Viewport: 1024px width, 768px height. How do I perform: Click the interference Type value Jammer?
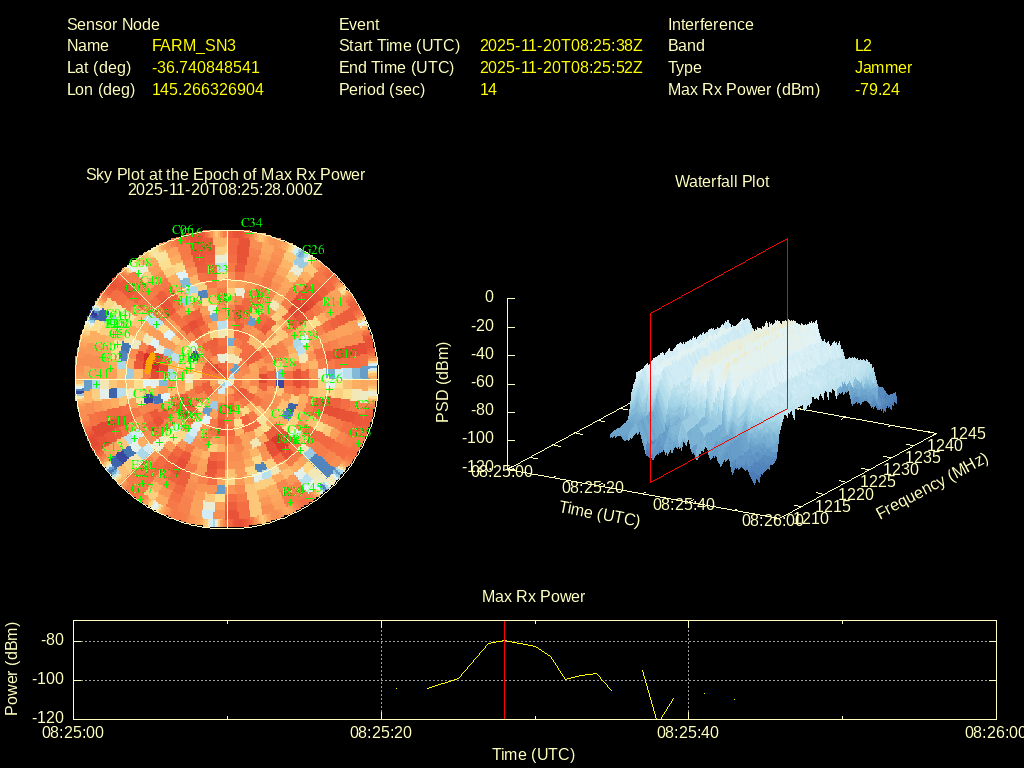pyautogui.click(x=883, y=67)
